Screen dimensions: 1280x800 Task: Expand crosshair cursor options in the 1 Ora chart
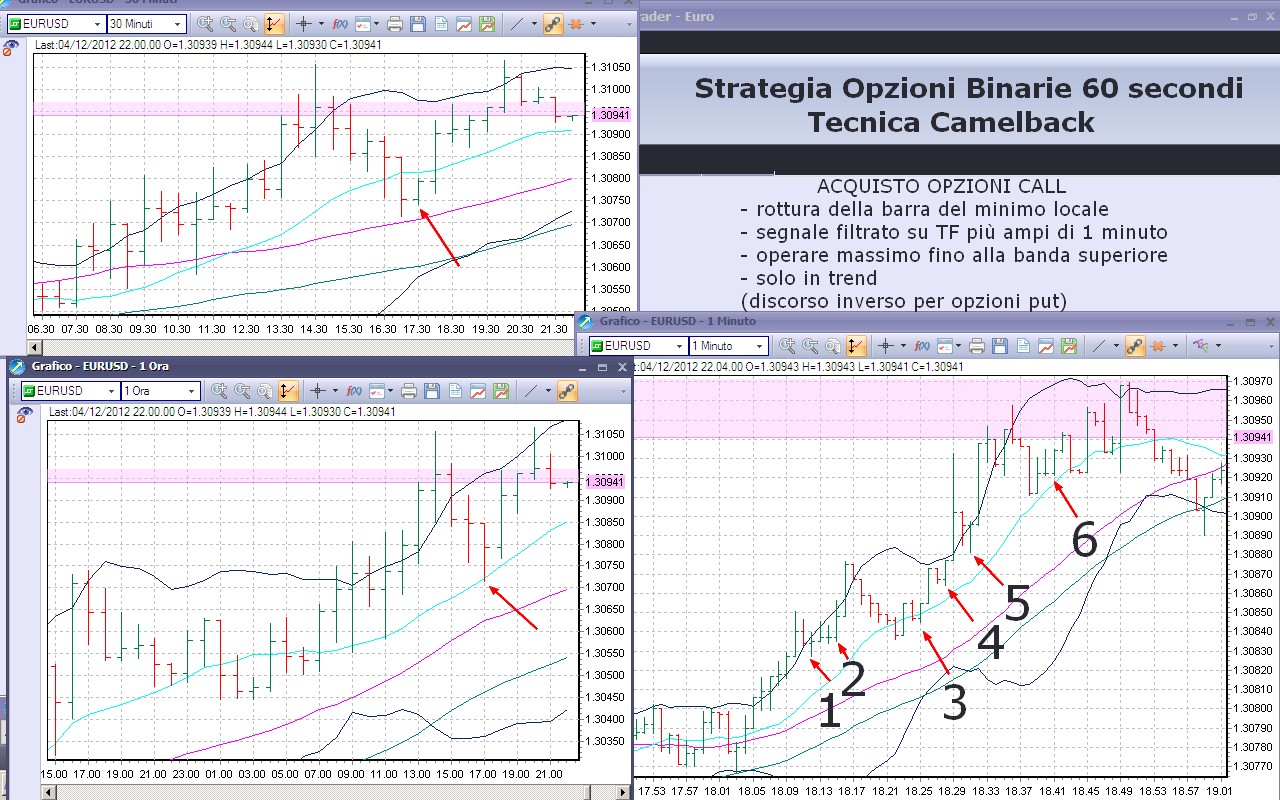[x=334, y=391]
